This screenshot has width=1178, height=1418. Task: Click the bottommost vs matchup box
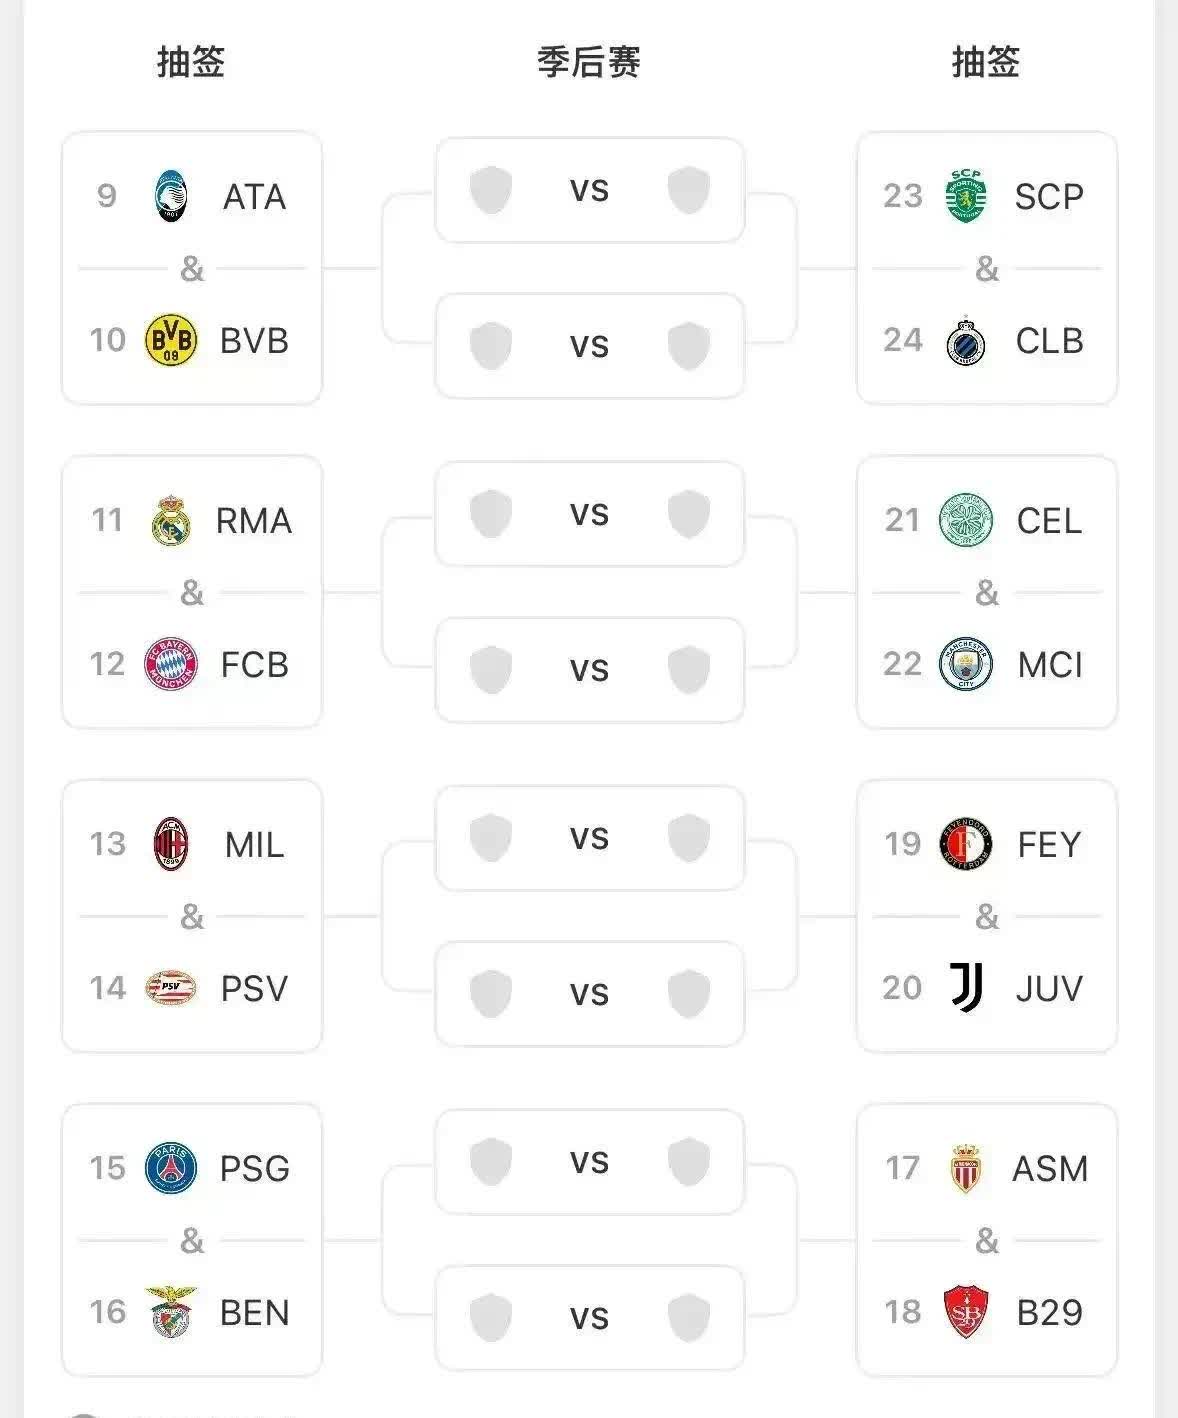pos(590,1318)
